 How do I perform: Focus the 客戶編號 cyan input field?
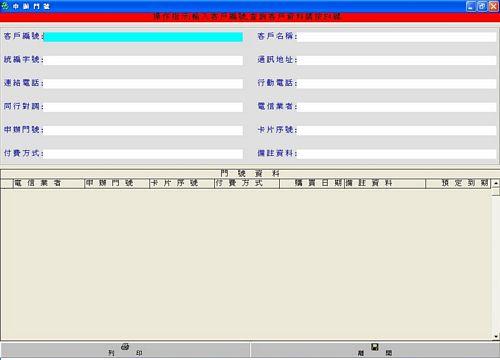143,37
